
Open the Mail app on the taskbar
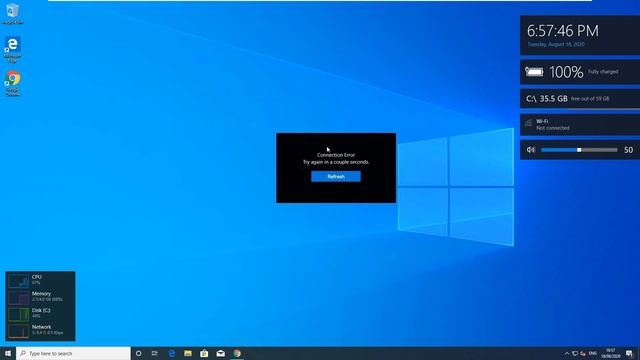pyautogui.click(x=220, y=353)
